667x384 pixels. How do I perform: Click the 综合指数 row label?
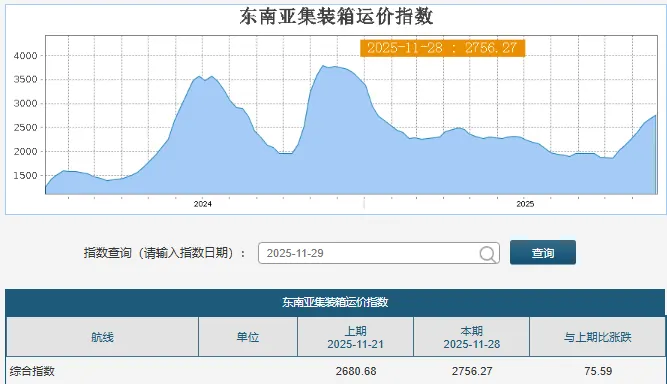(x=32, y=371)
